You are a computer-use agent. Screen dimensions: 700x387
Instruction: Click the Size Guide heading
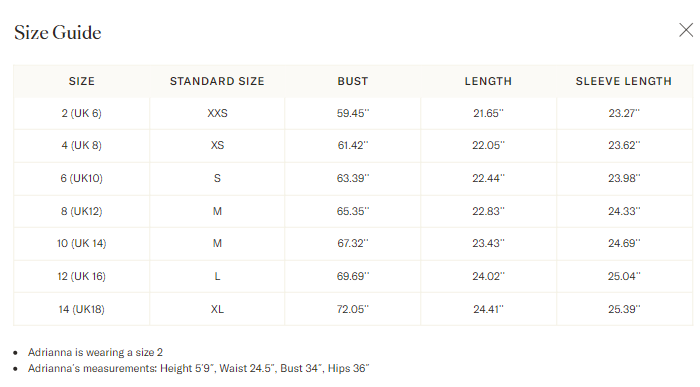coord(58,33)
